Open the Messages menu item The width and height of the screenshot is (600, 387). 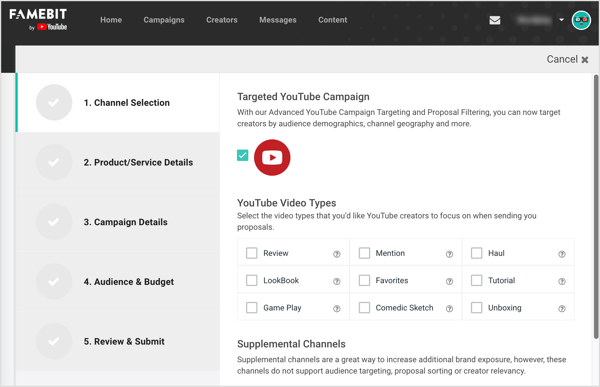pyautogui.click(x=278, y=20)
